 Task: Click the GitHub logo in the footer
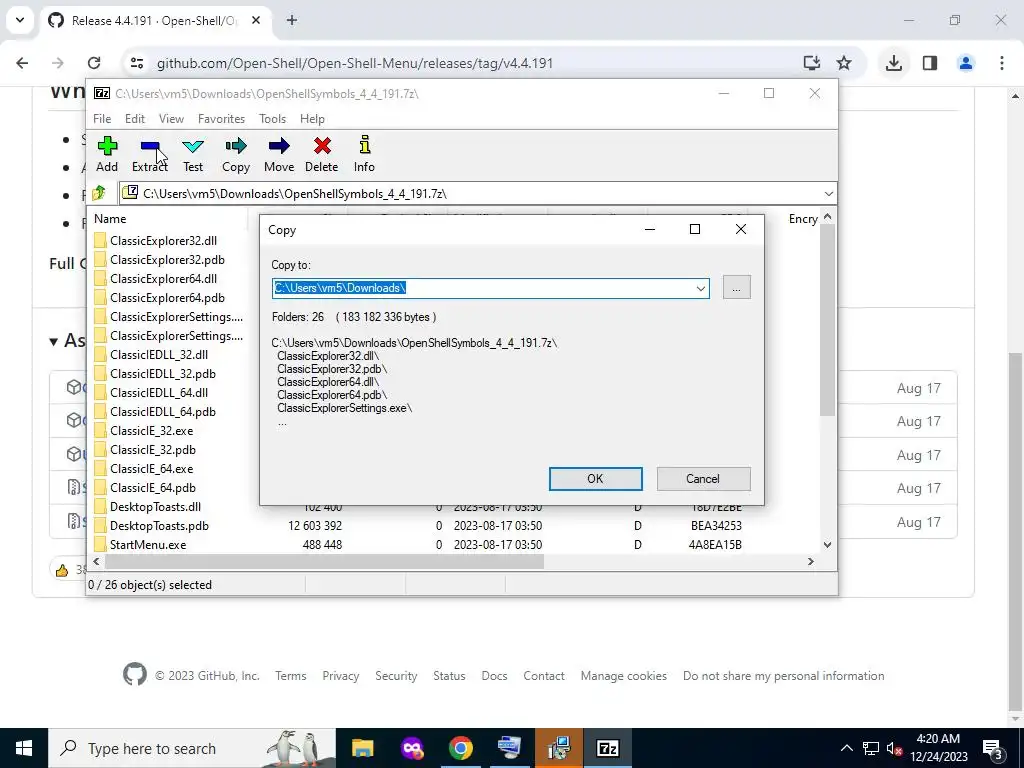click(x=135, y=674)
